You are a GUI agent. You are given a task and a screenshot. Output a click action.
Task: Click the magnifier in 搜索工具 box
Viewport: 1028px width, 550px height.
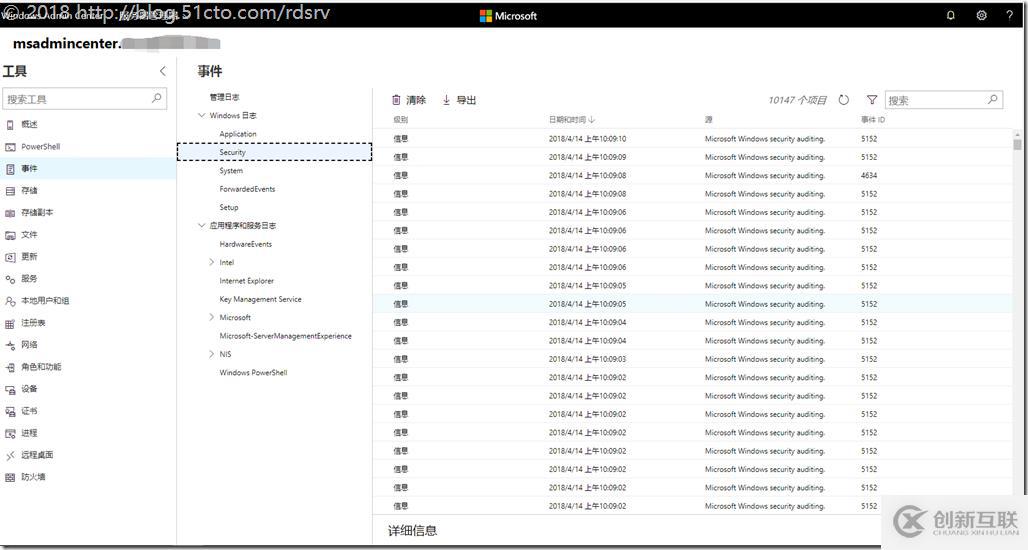(156, 98)
